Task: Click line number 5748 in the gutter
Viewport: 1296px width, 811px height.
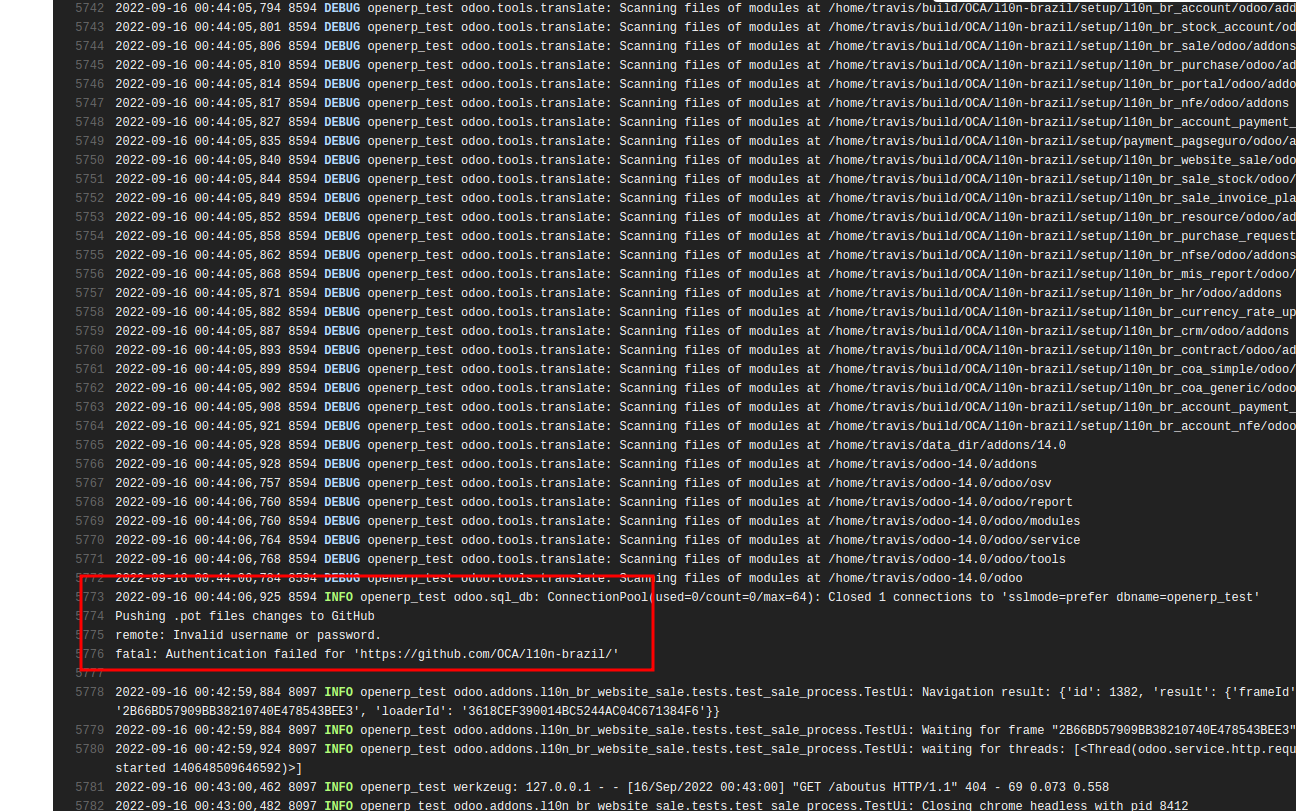Action: tap(89, 122)
